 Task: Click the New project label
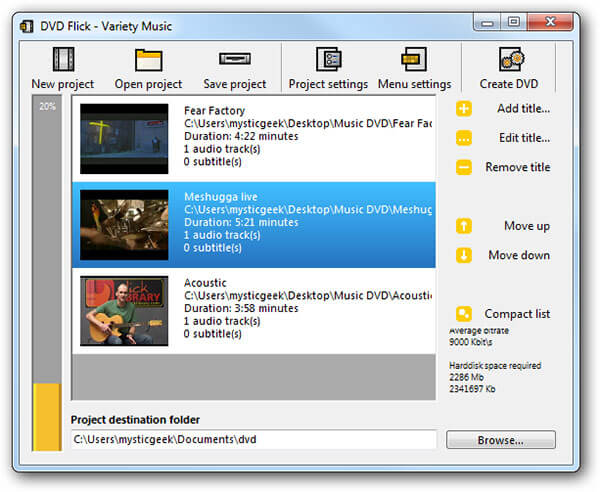(x=63, y=84)
